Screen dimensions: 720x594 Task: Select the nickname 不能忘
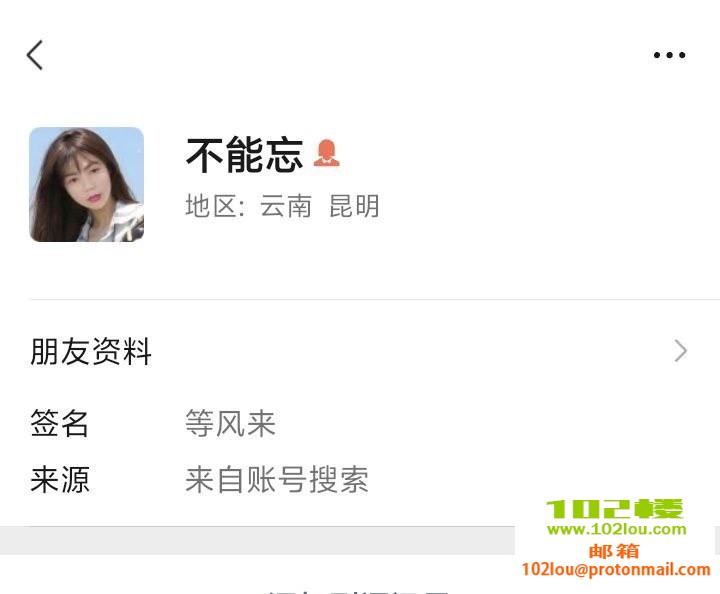244,155
